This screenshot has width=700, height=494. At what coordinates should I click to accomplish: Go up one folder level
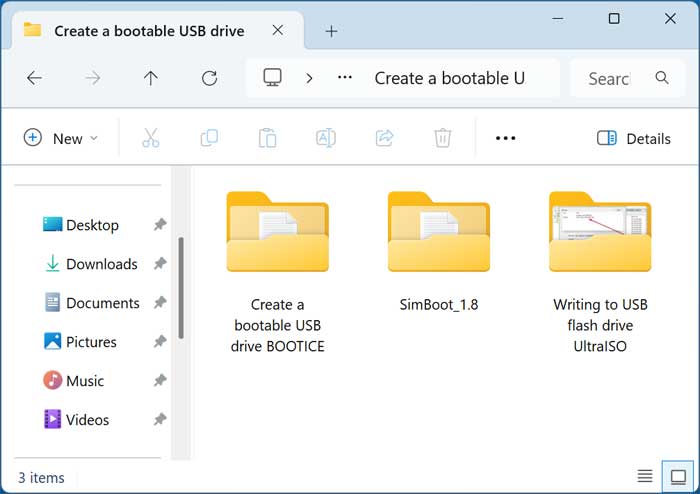150,78
